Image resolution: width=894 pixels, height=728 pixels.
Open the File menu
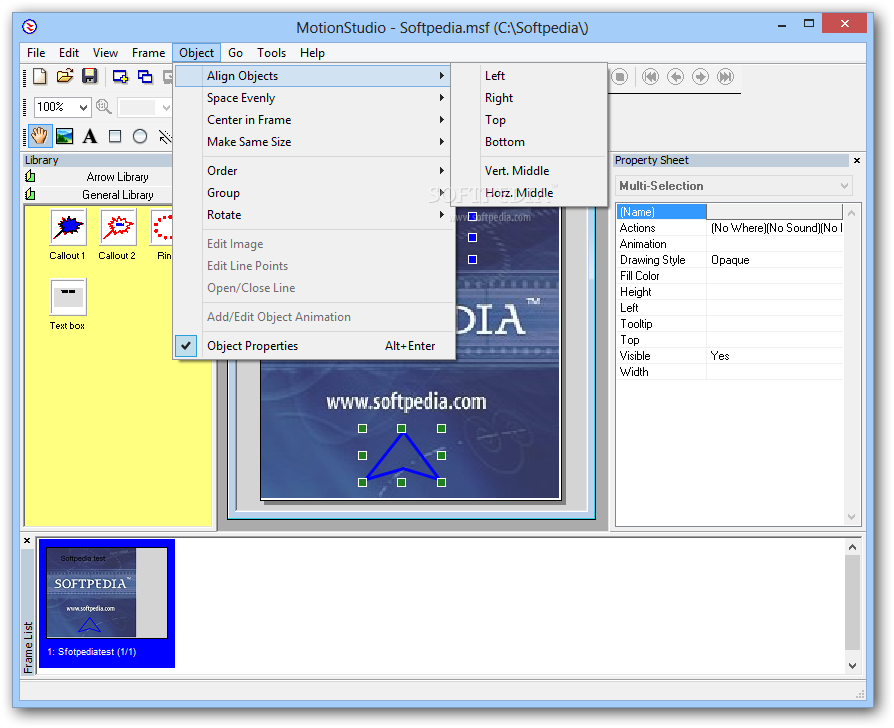(x=36, y=53)
